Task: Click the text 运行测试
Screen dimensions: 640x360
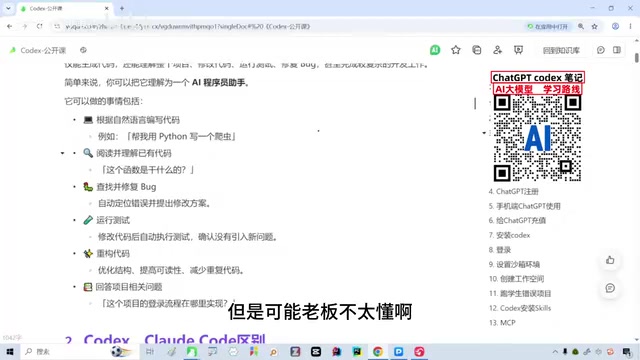Action: point(113,220)
